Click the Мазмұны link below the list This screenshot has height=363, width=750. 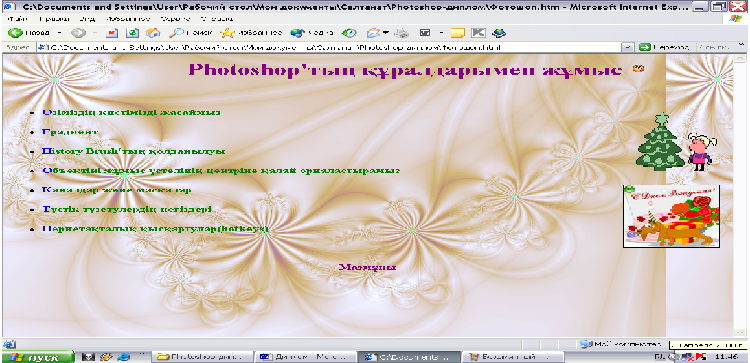coord(368,267)
